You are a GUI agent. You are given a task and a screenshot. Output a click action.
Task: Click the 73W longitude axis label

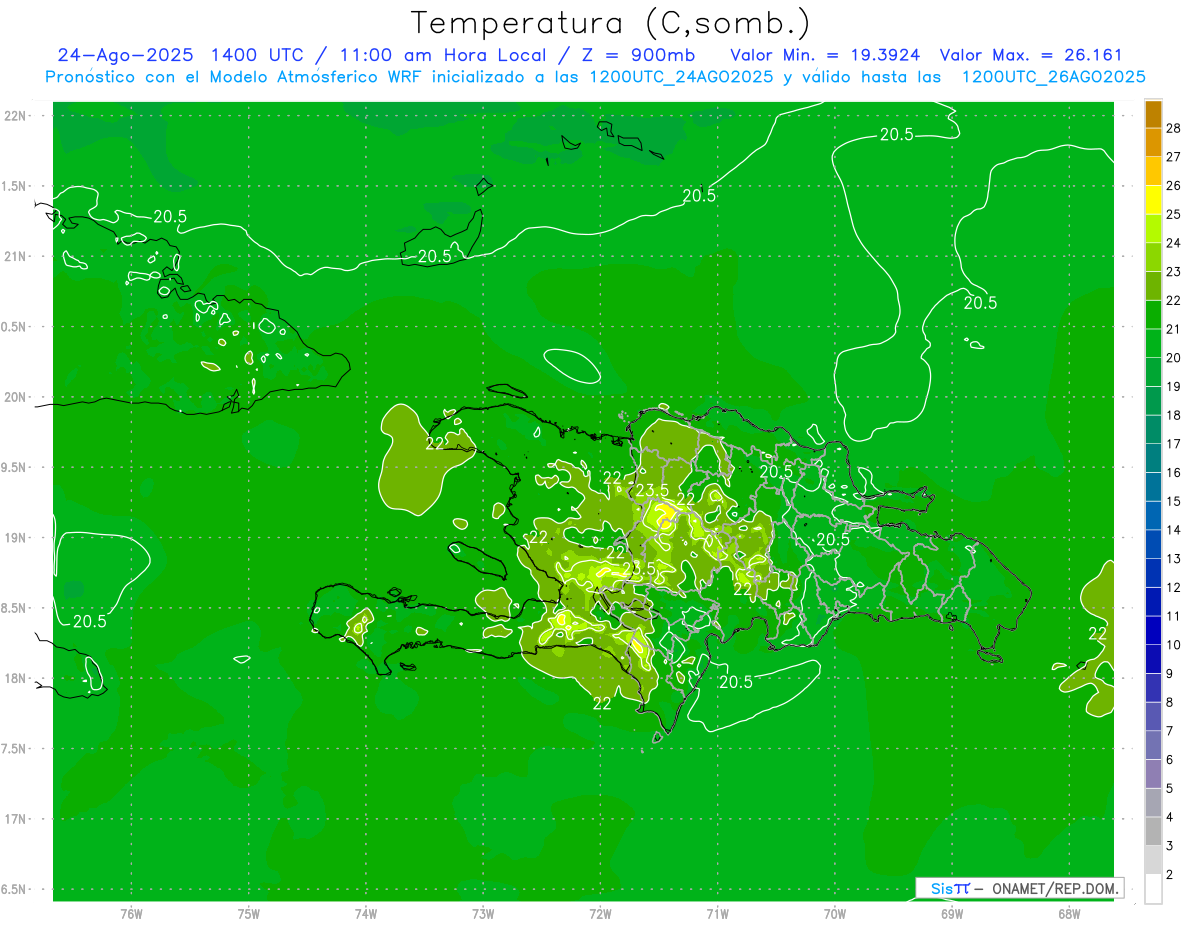(483, 913)
